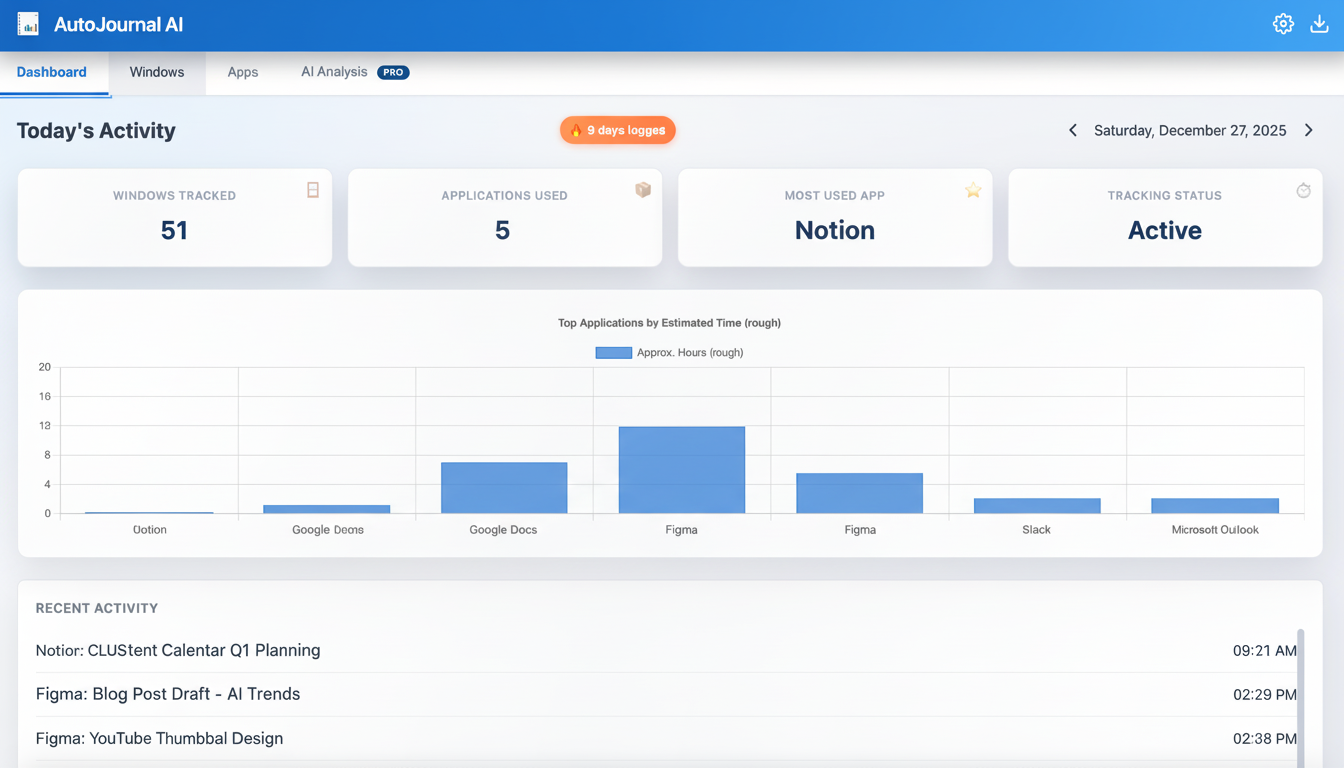The height and width of the screenshot is (768, 1344).
Task: Open the Apps tab
Action: pos(242,72)
